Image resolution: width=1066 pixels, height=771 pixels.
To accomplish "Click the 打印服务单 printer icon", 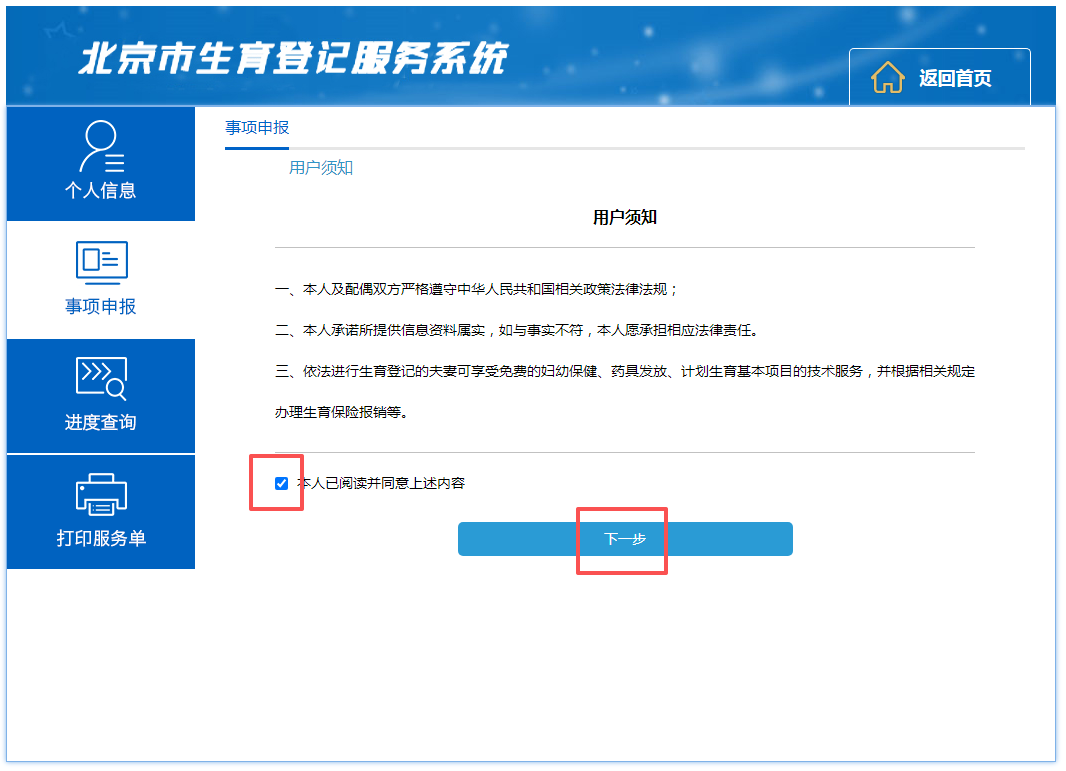I will [x=100, y=494].
